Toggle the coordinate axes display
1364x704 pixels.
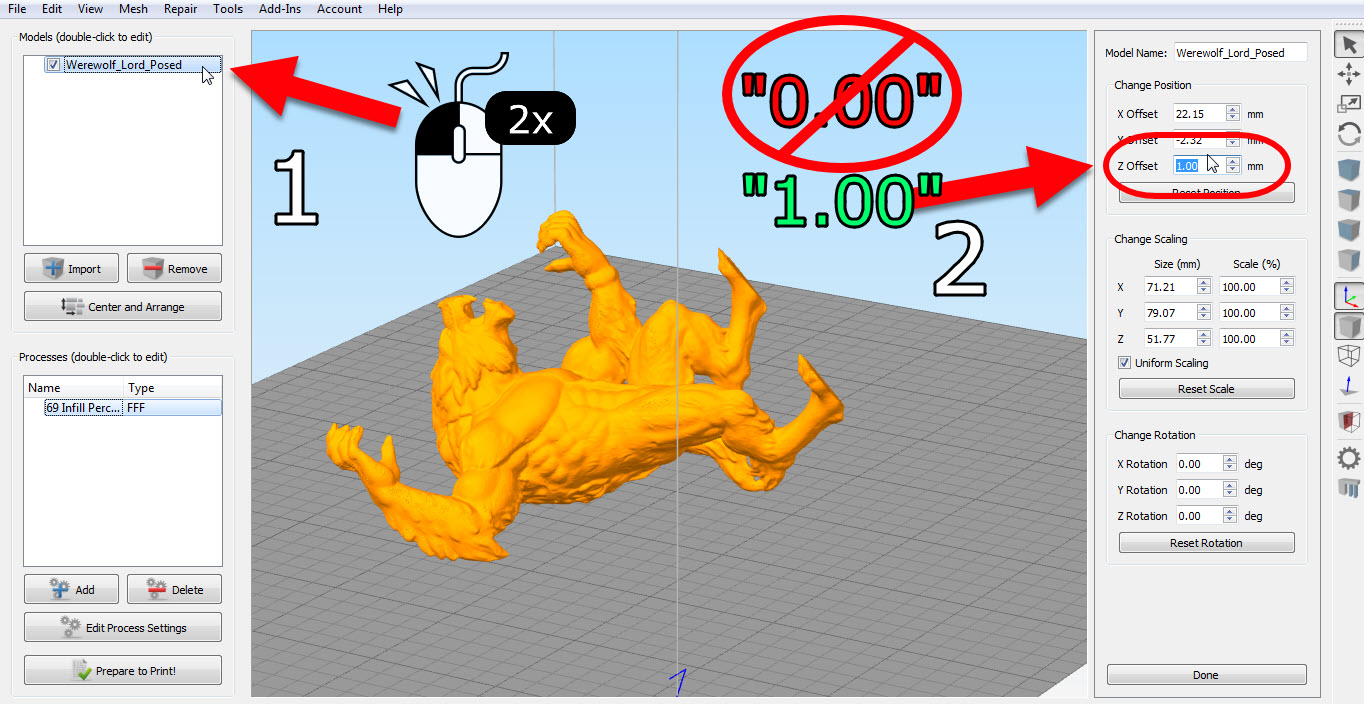1348,296
